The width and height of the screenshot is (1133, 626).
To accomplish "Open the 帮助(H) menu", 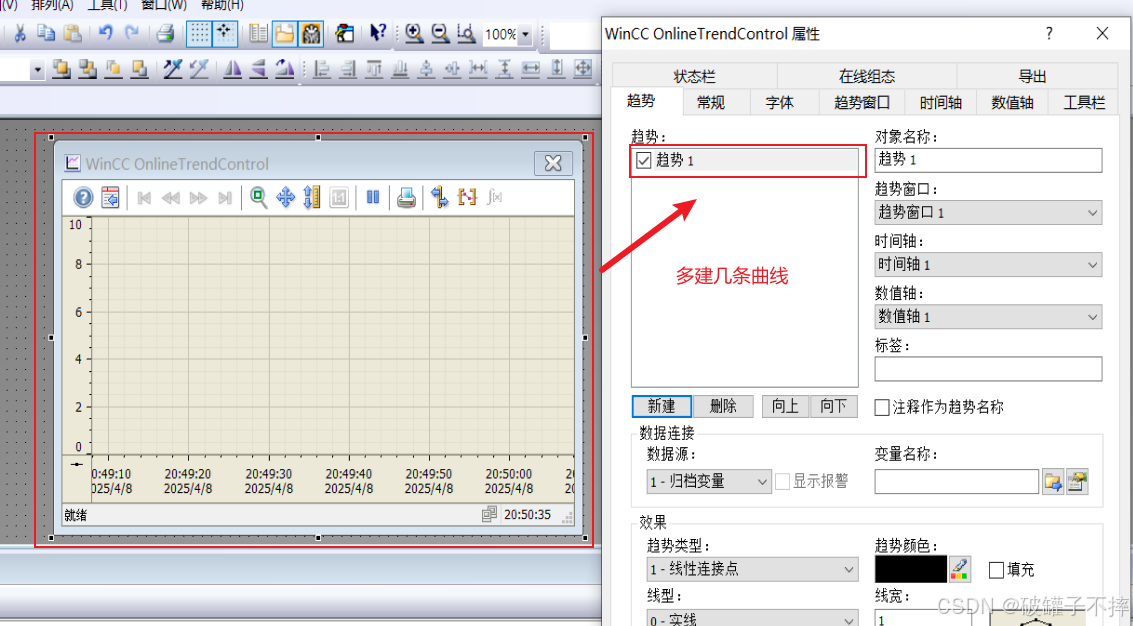I will [x=222, y=5].
